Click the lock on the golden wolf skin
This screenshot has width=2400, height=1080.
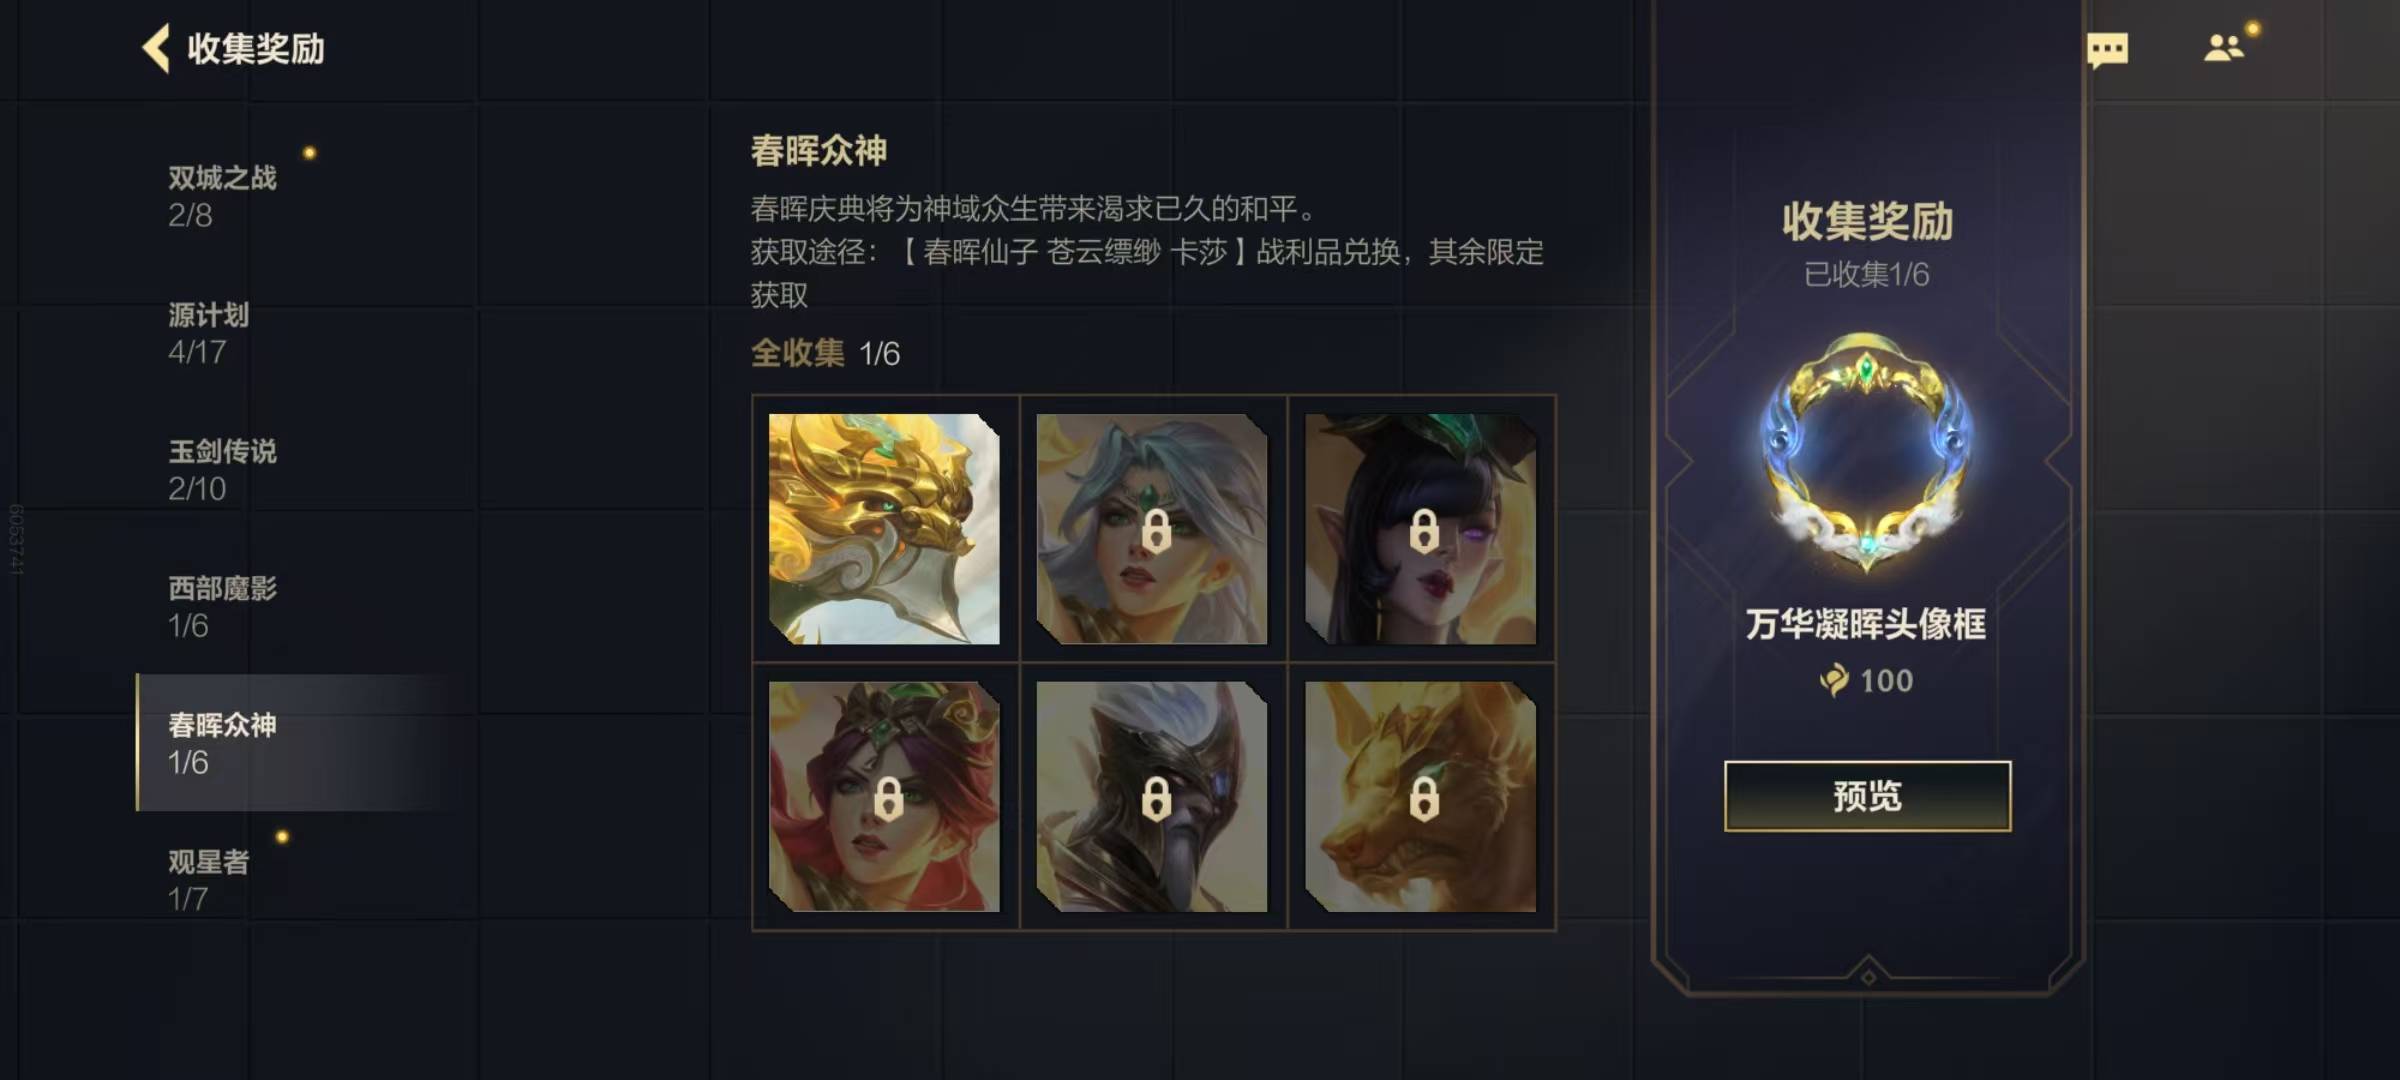1424,799
